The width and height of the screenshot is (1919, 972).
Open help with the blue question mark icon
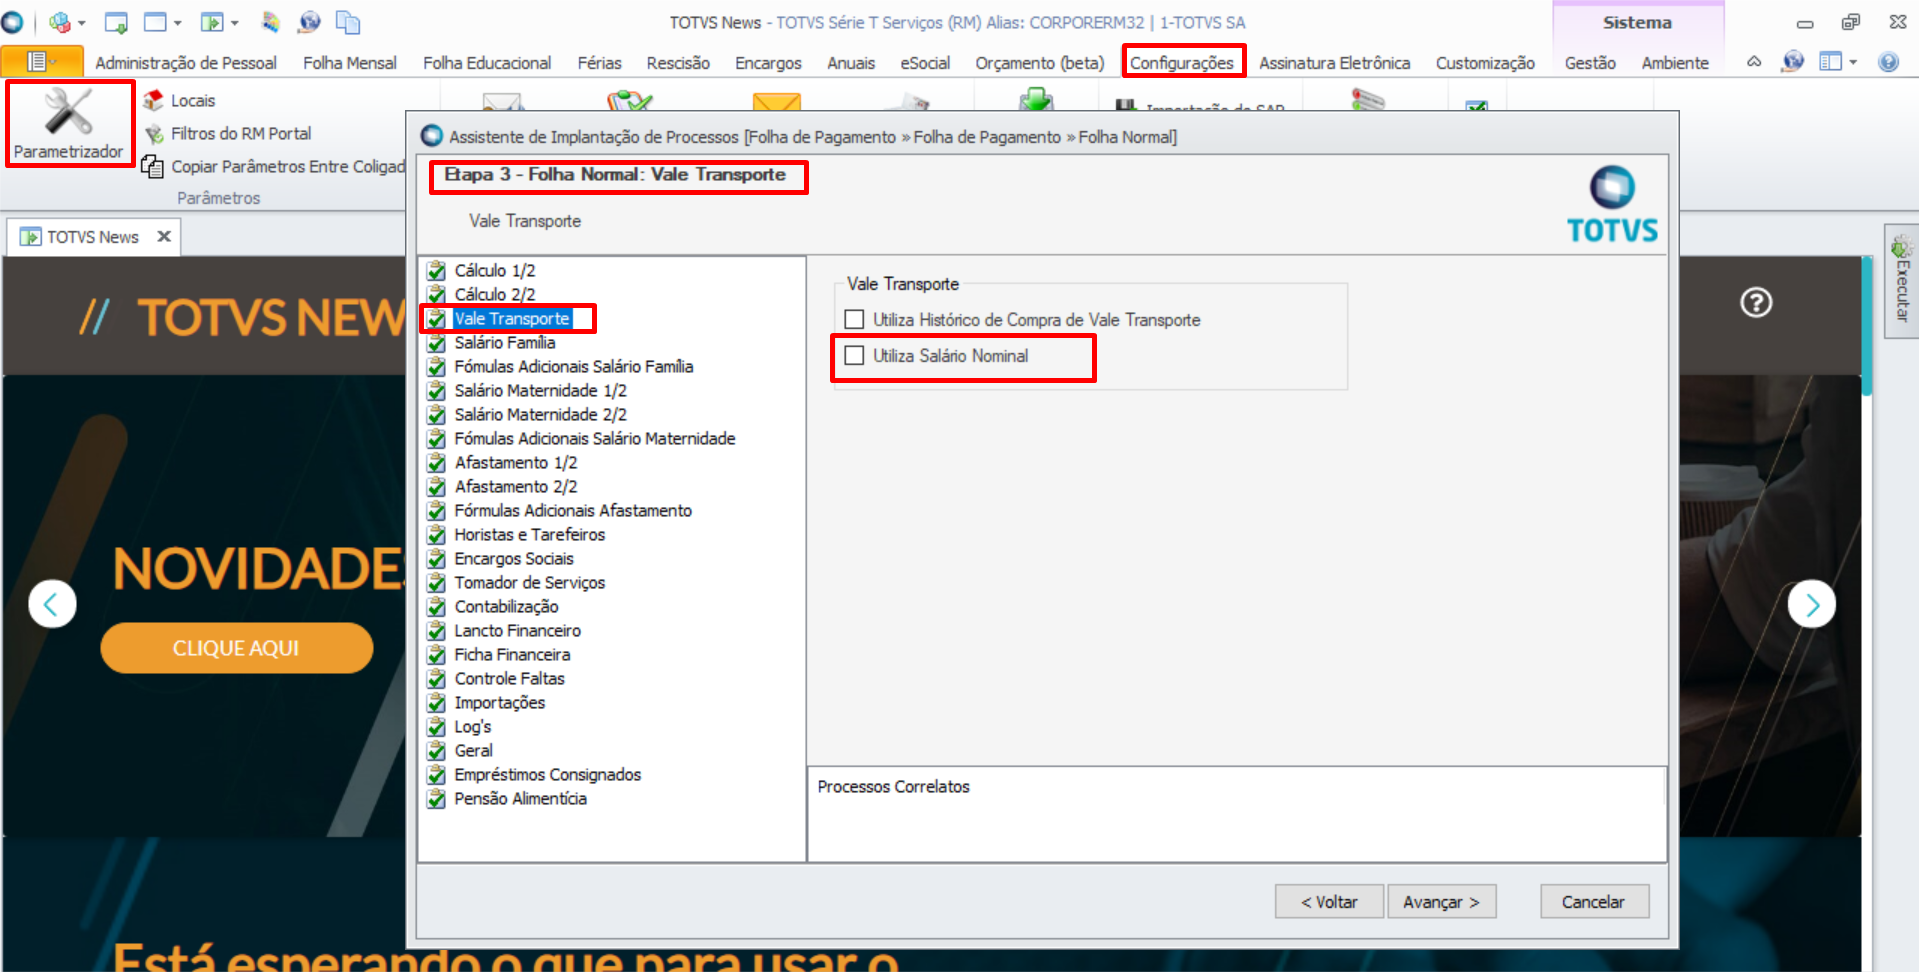[x=1888, y=62]
